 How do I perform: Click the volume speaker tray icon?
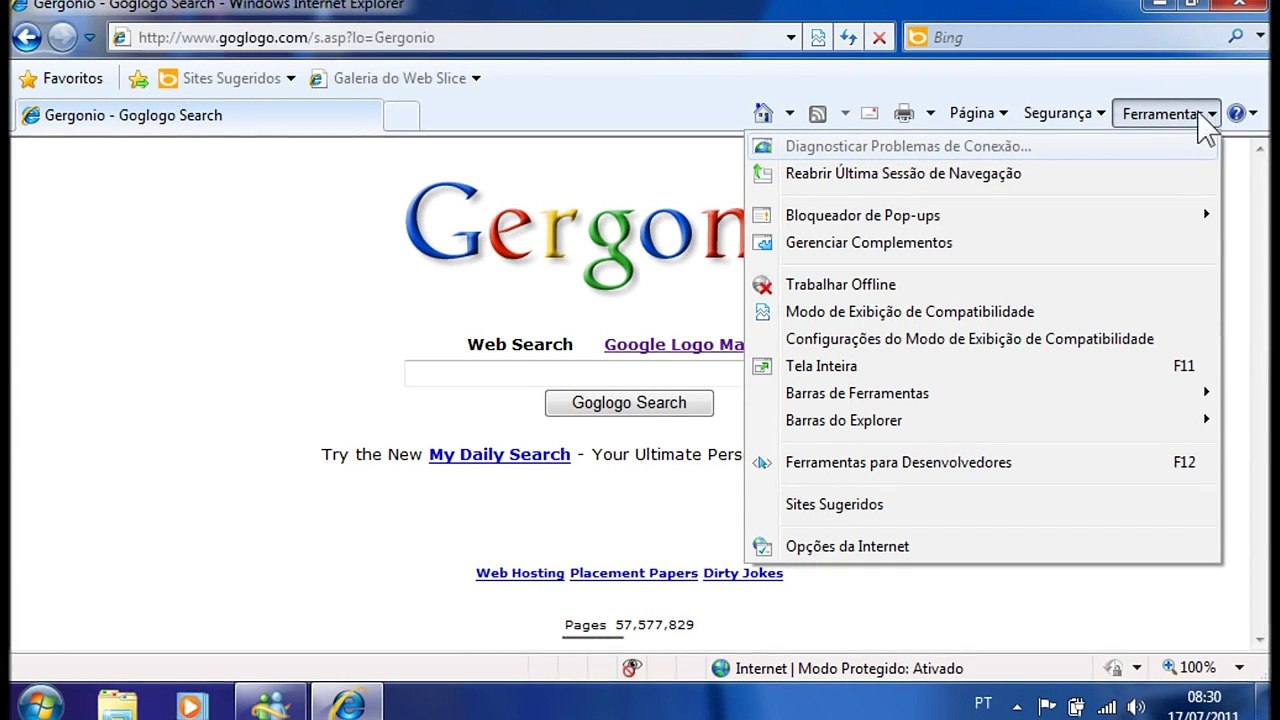coord(1136,706)
